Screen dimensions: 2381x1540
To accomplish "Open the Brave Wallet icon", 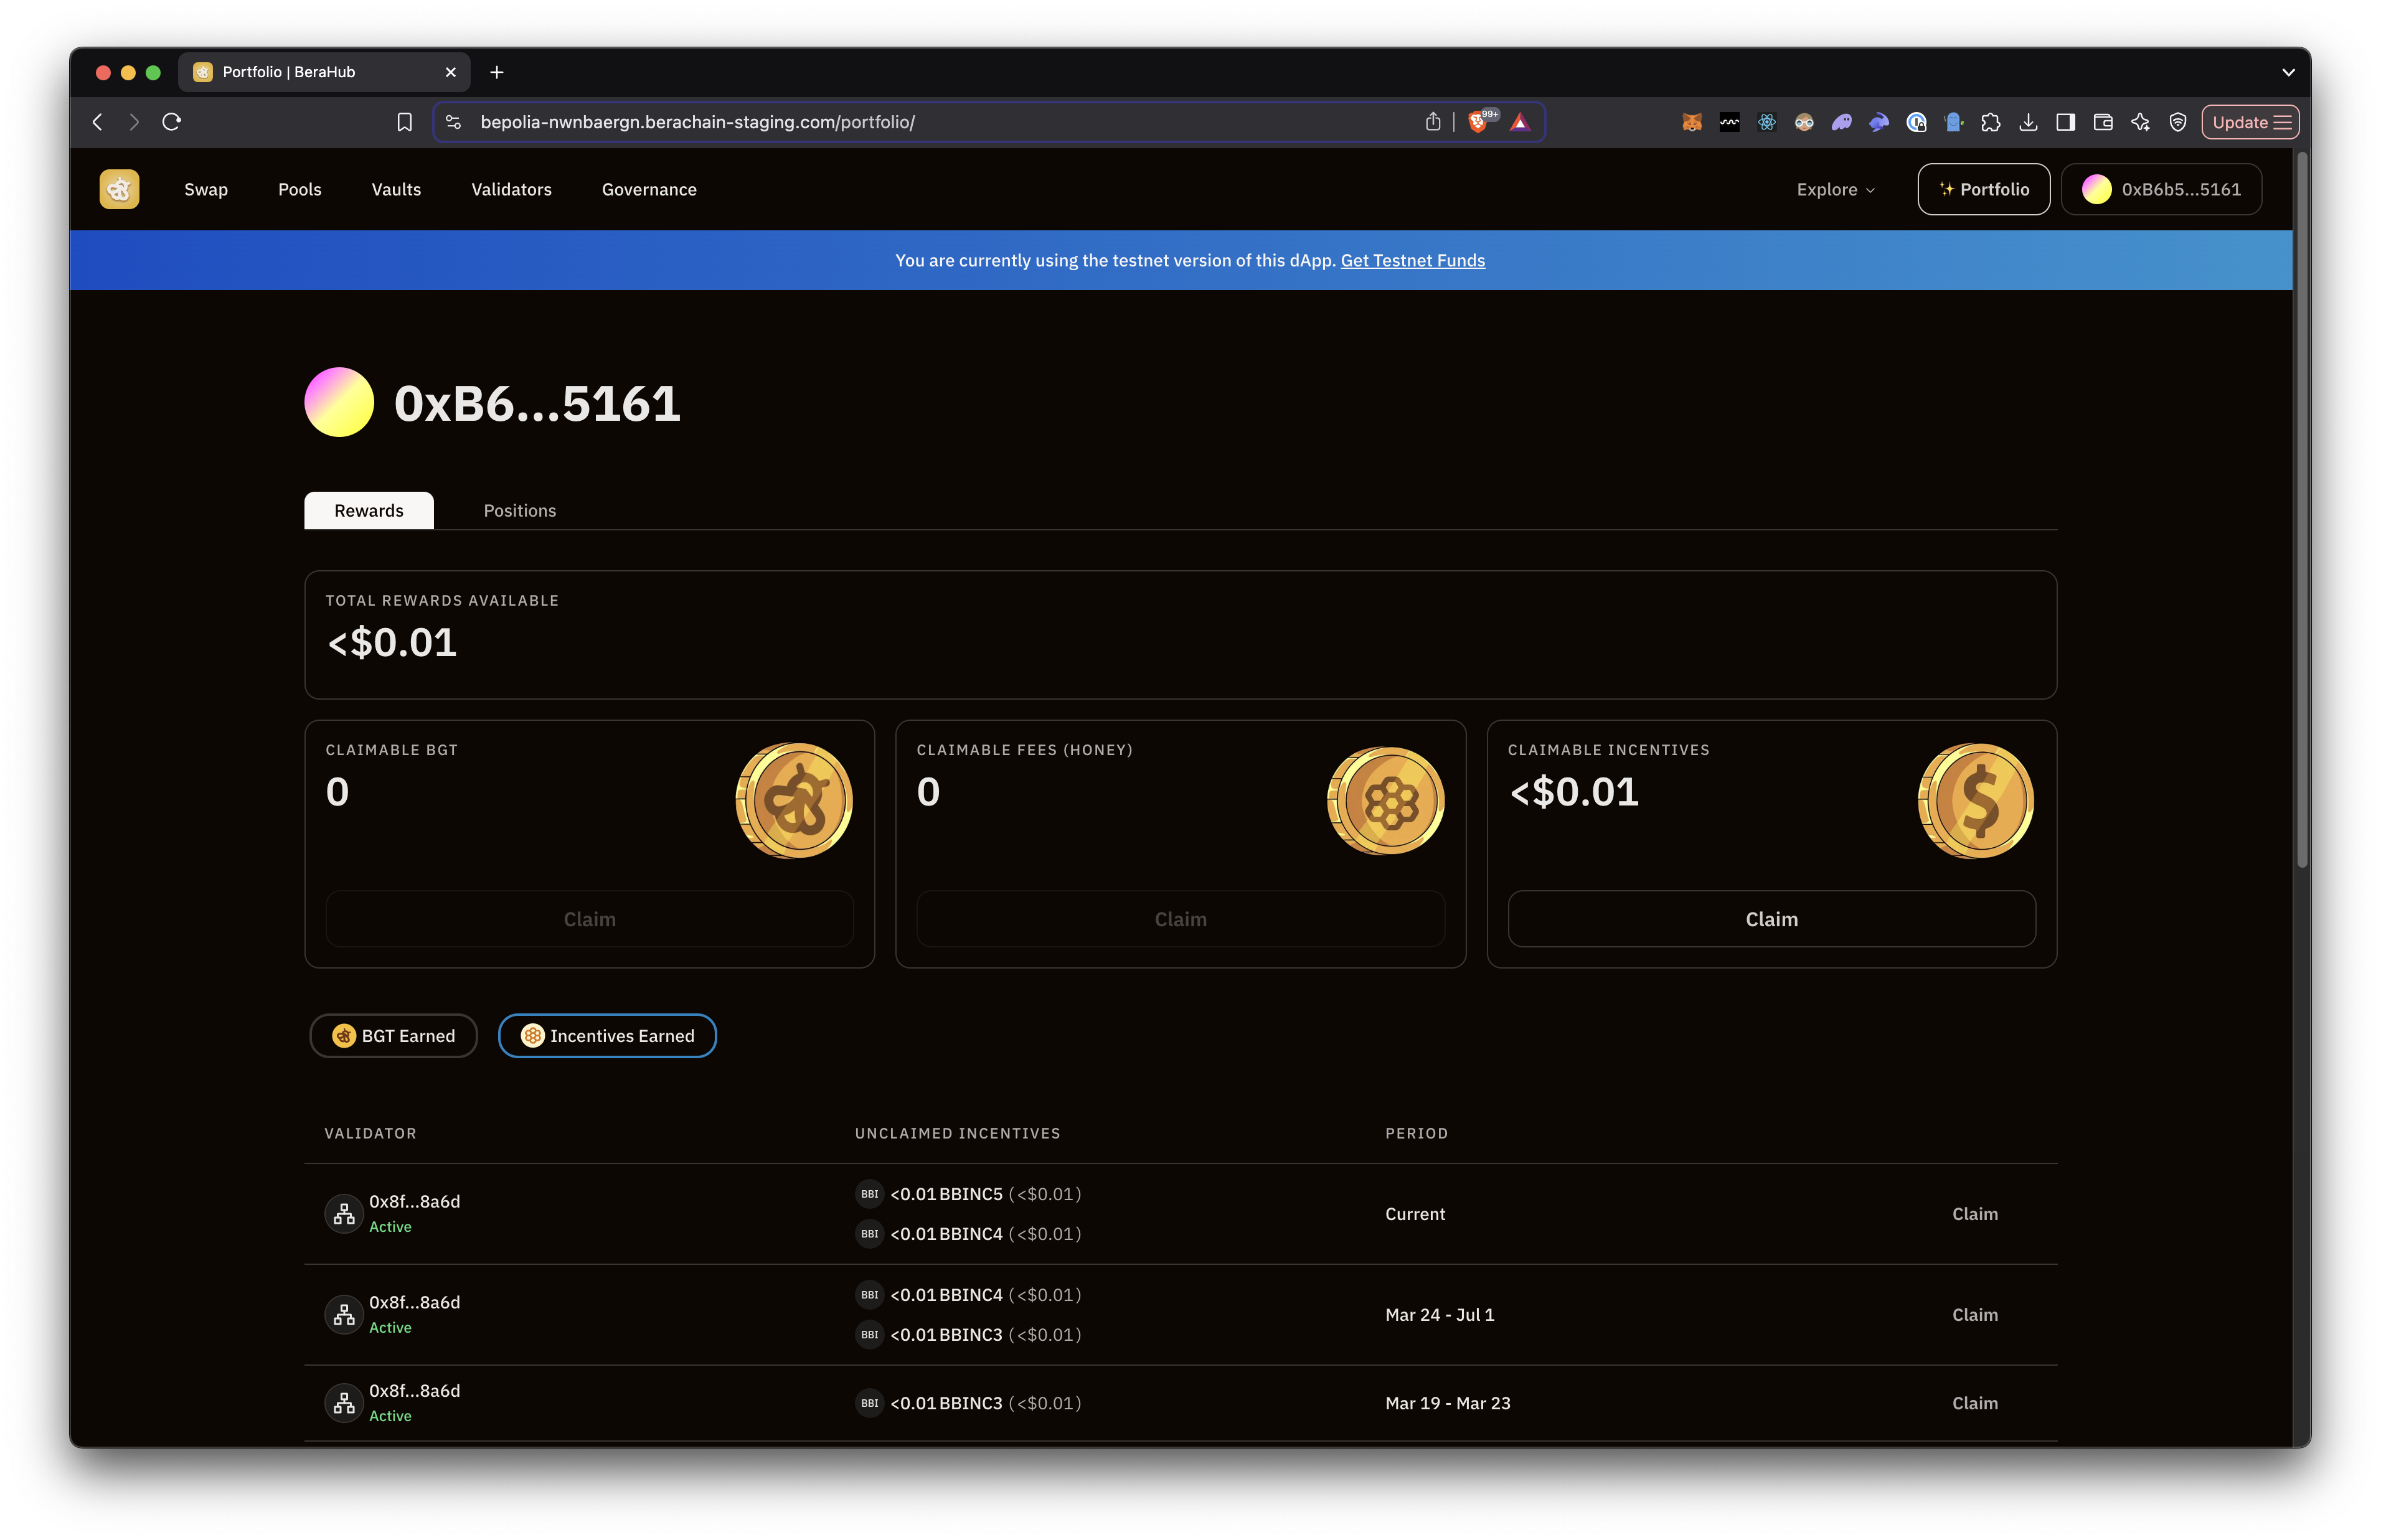I will 2102,122.
